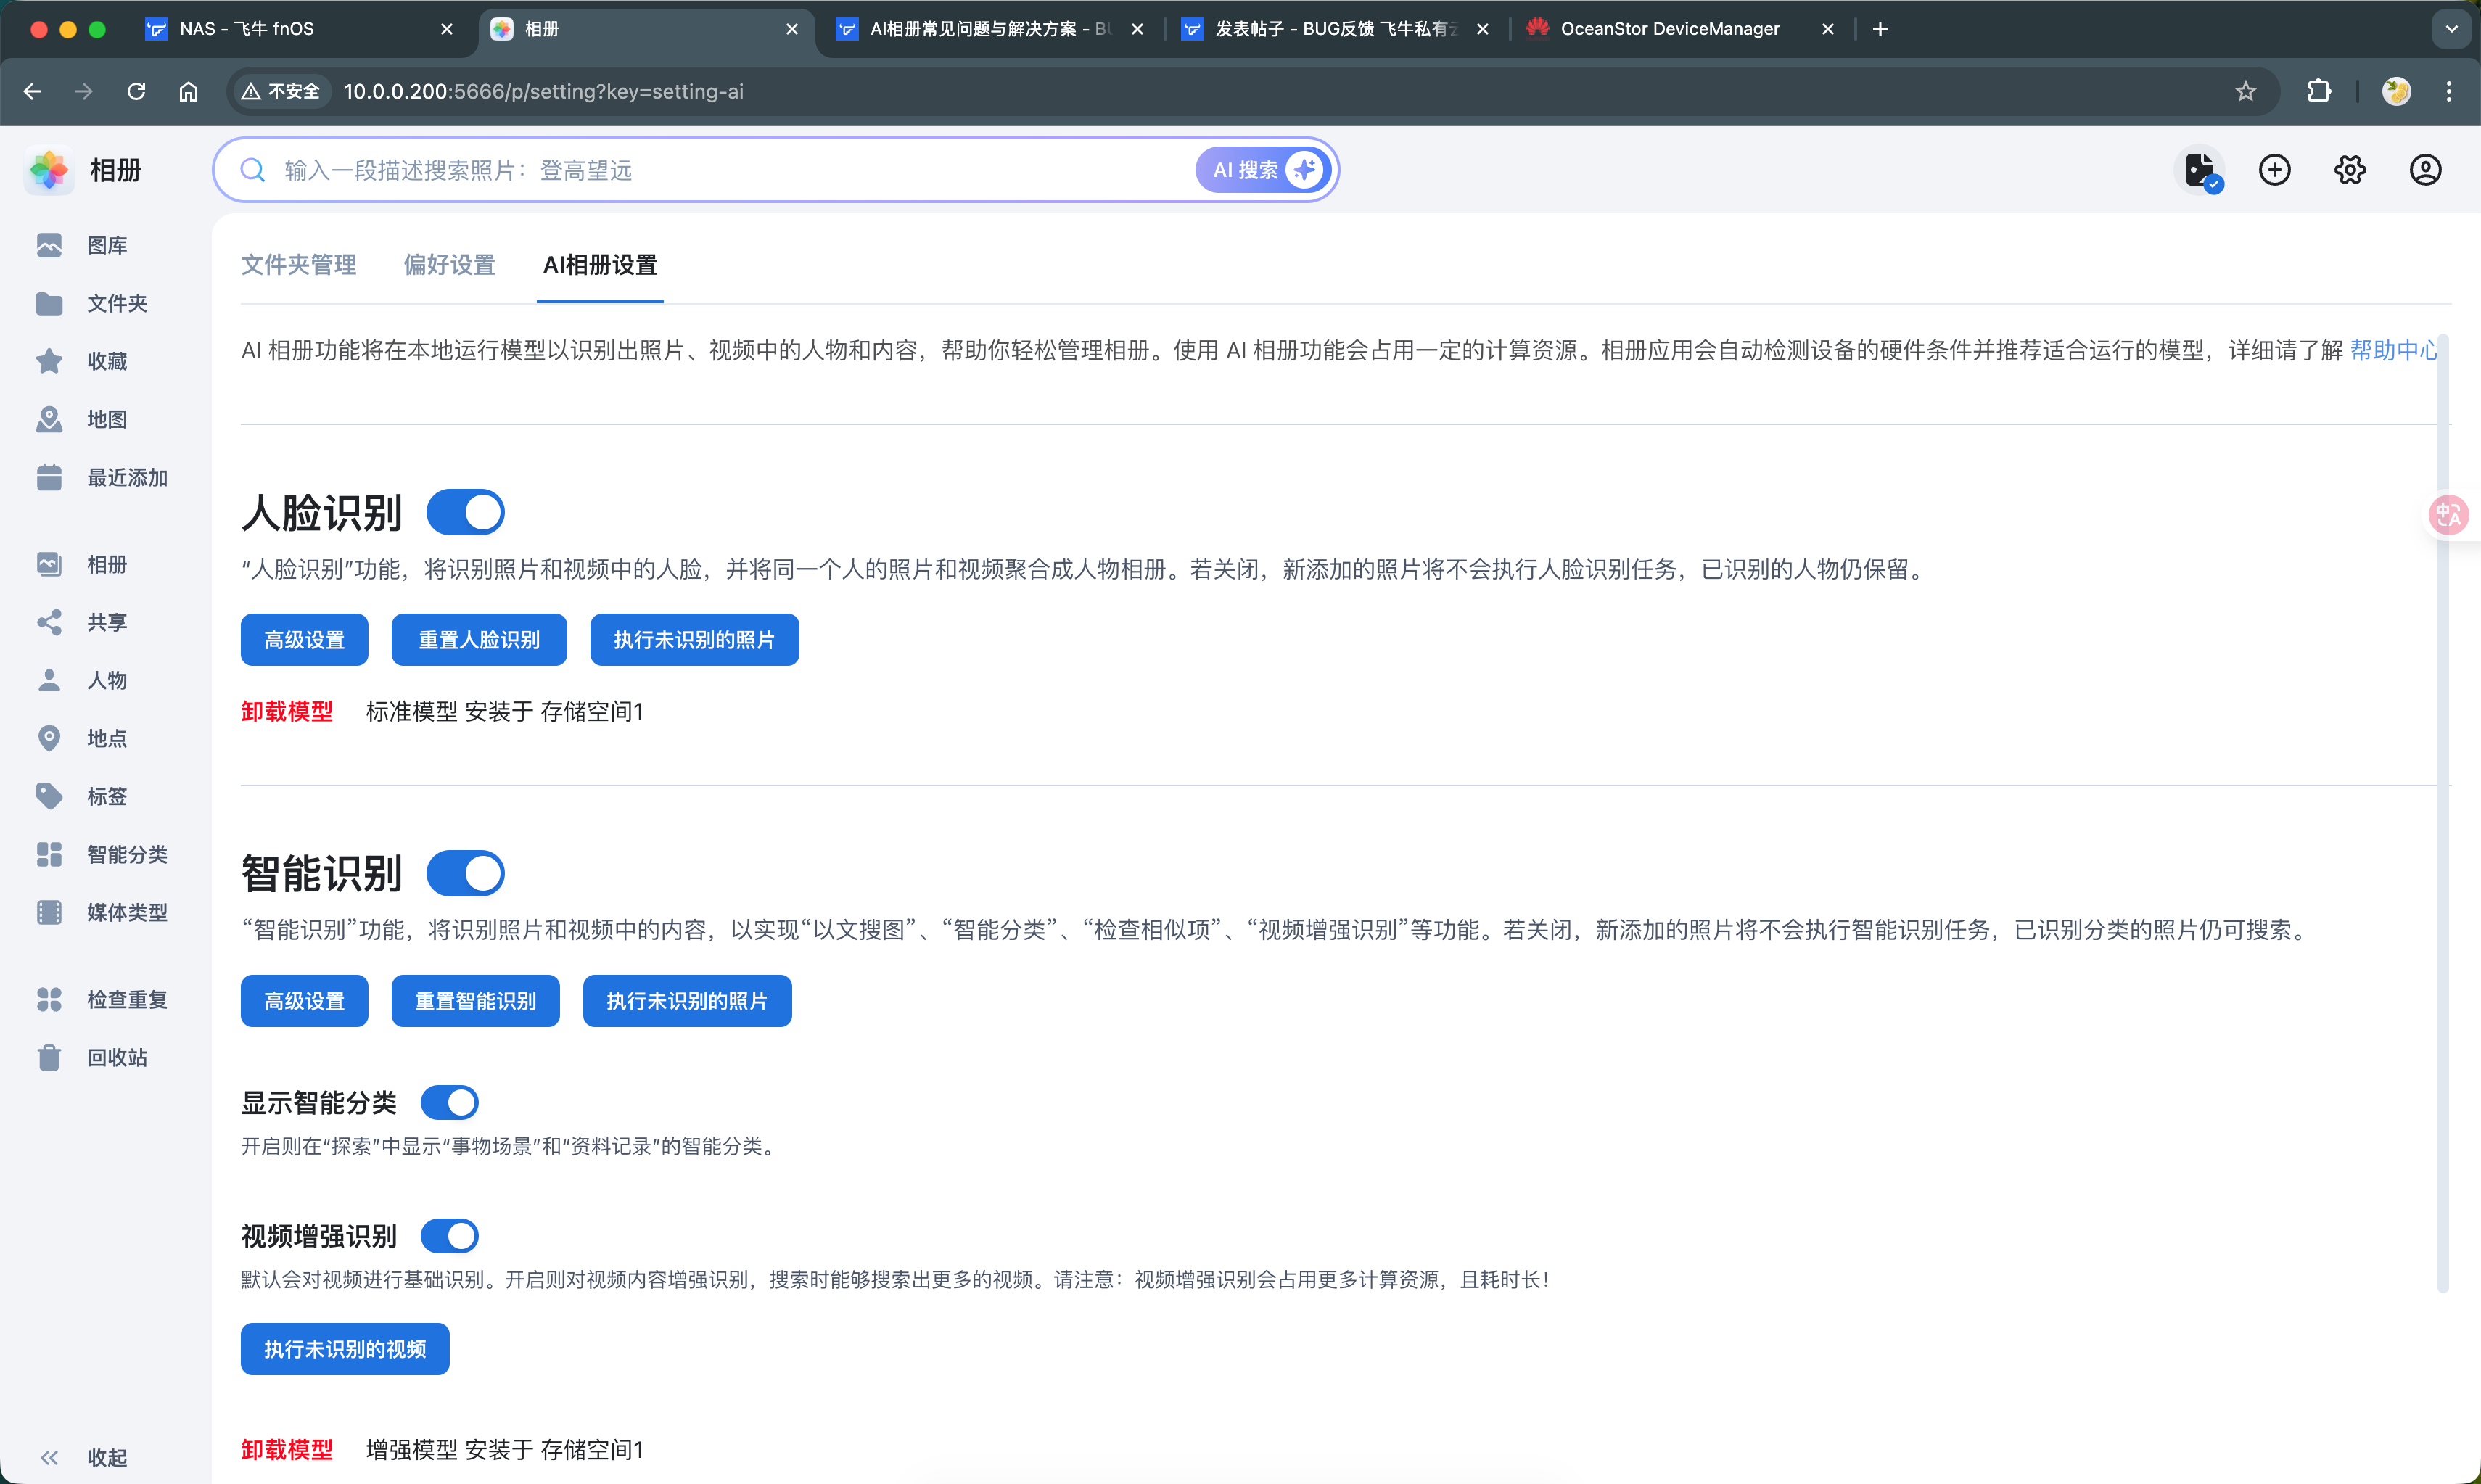Switch to 偏好设置 tab
2481x1484 pixels.
coord(449,265)
